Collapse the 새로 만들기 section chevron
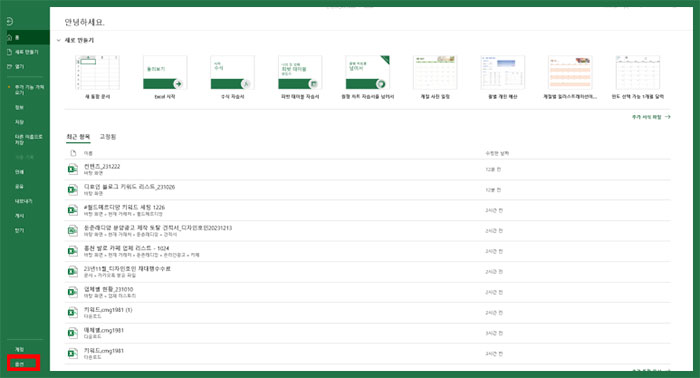This screenshot has width=700, height=378. point(58,40)
